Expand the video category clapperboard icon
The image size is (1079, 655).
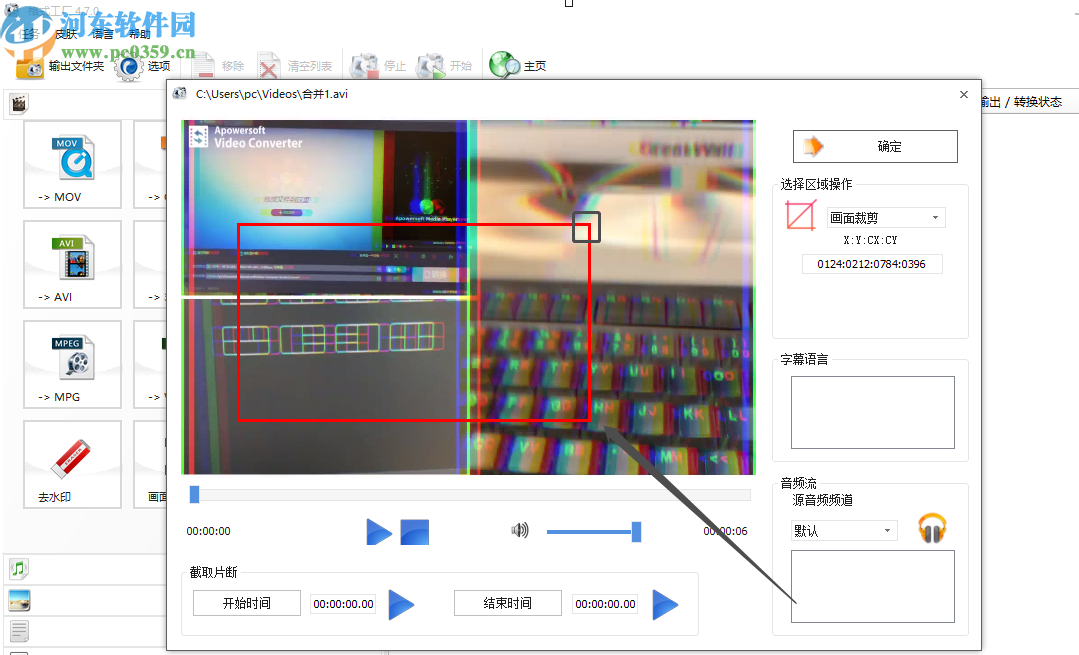(x=19, y=104)
